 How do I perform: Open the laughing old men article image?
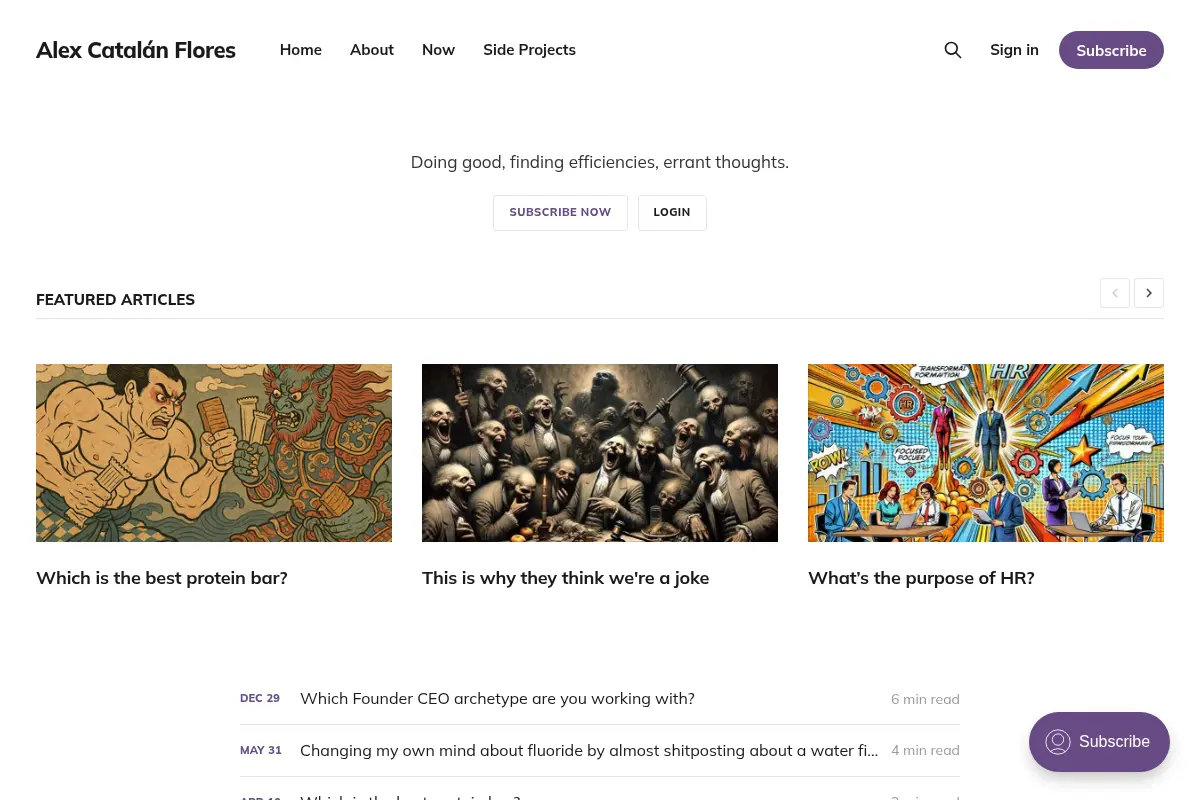600,453
